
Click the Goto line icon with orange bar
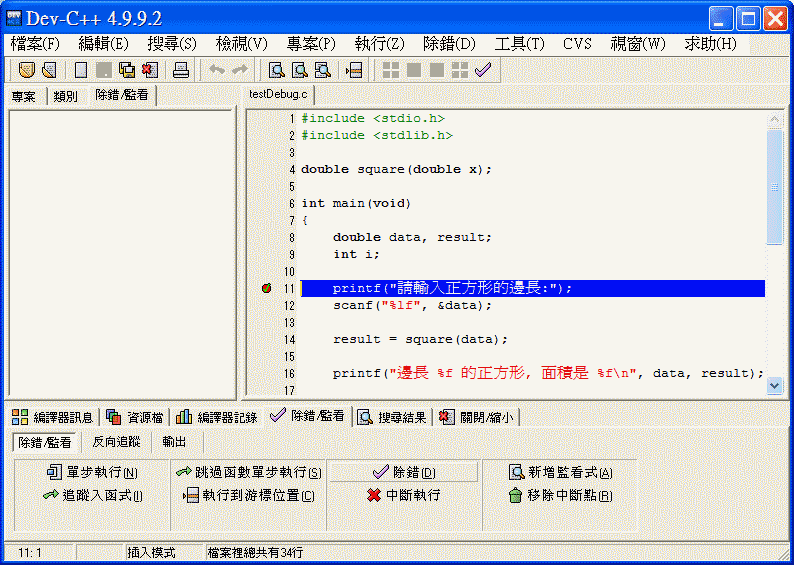[x=354, y=70]
